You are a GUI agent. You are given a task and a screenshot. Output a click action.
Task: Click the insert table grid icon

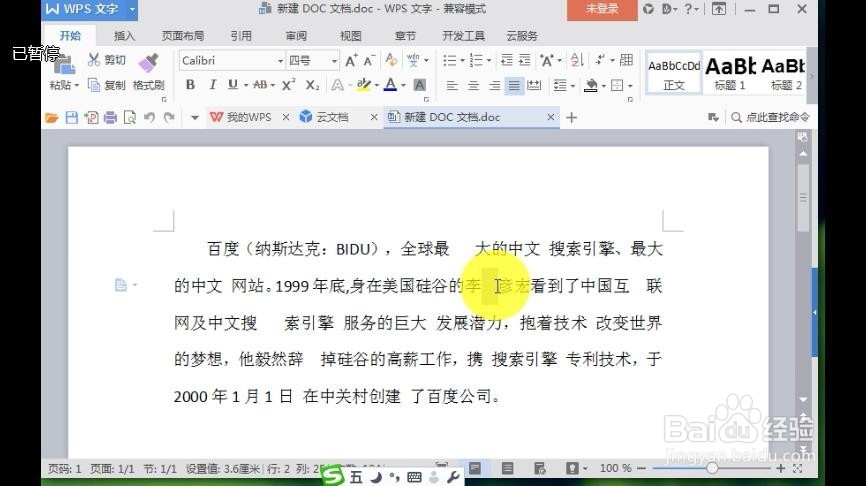point(626,60)
